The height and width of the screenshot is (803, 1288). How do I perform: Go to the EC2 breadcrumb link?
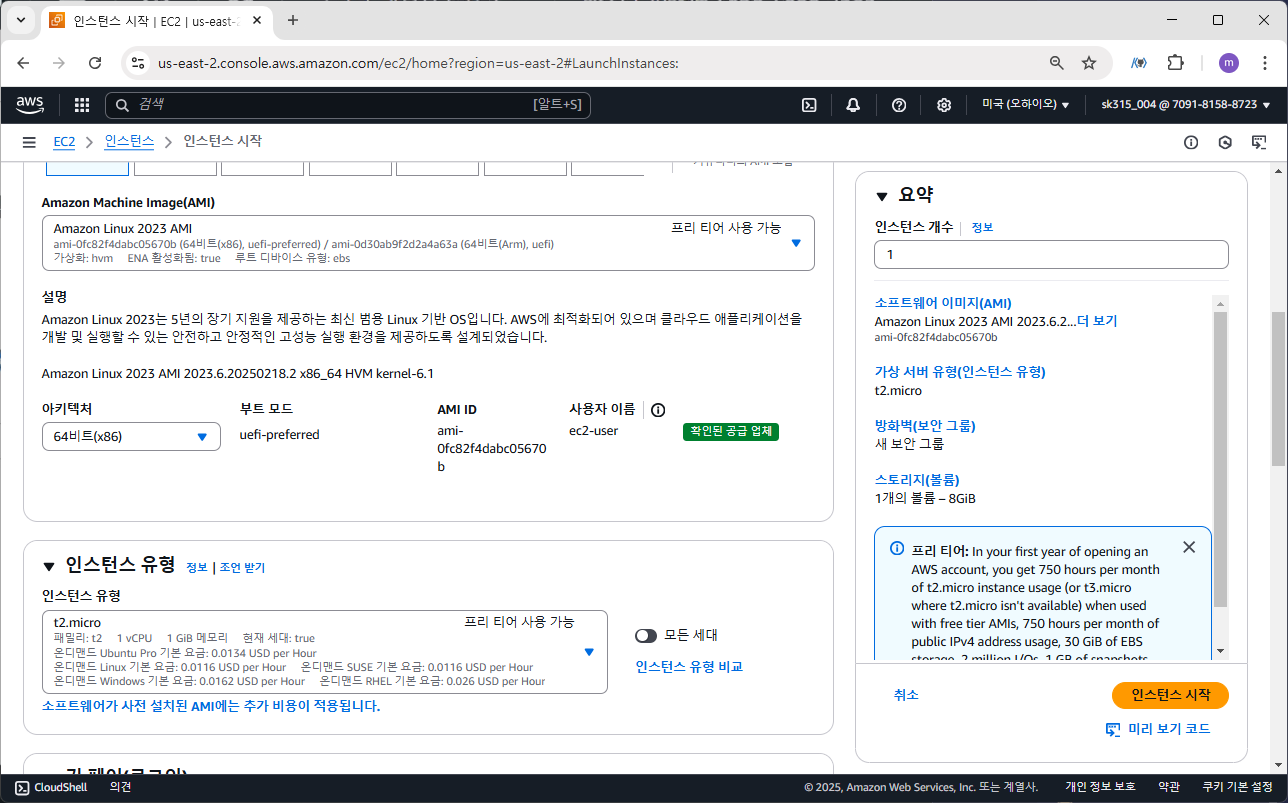pos(64,142)
